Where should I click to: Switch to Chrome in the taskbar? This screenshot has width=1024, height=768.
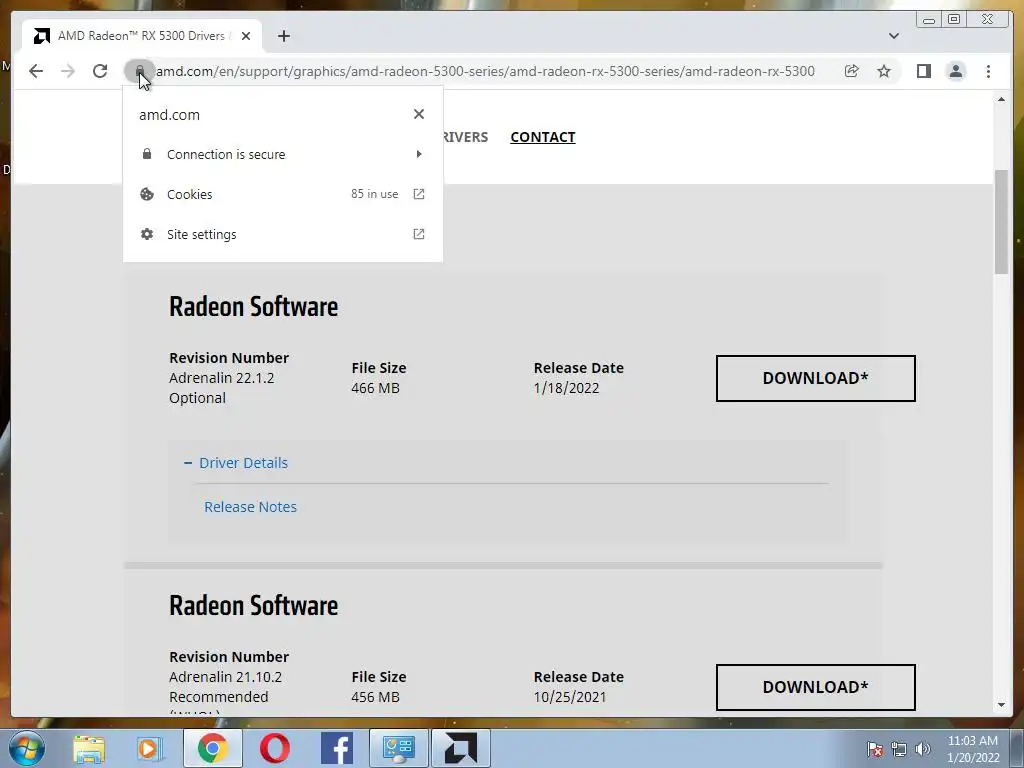(213, 748)
